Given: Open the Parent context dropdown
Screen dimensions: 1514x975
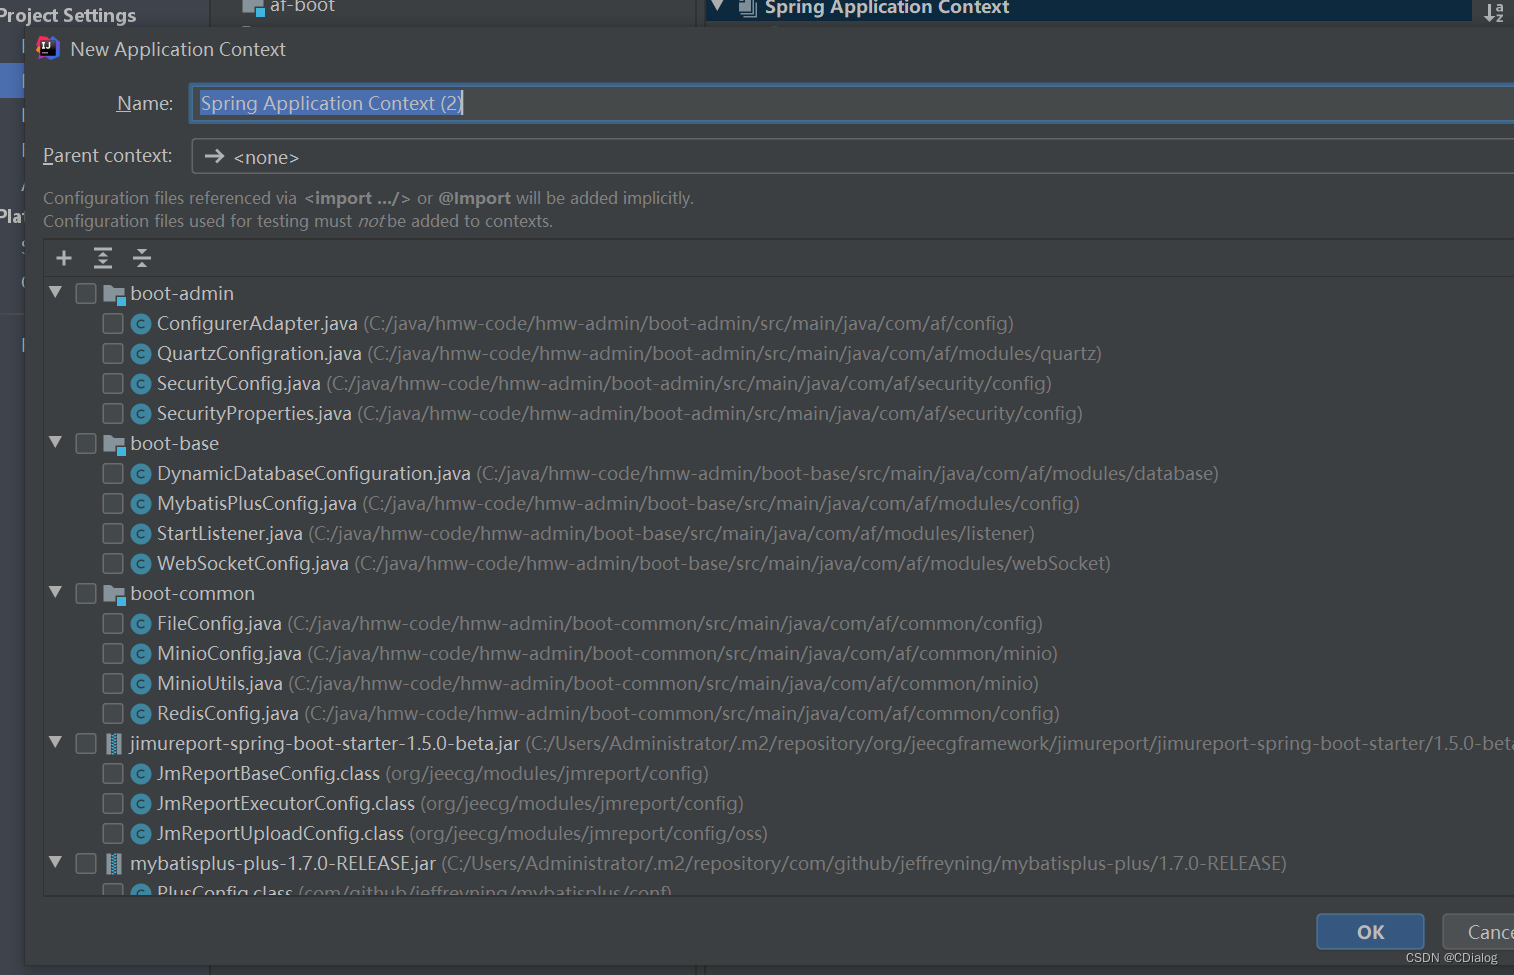Looking at the screenshot, I should [852, 157].
